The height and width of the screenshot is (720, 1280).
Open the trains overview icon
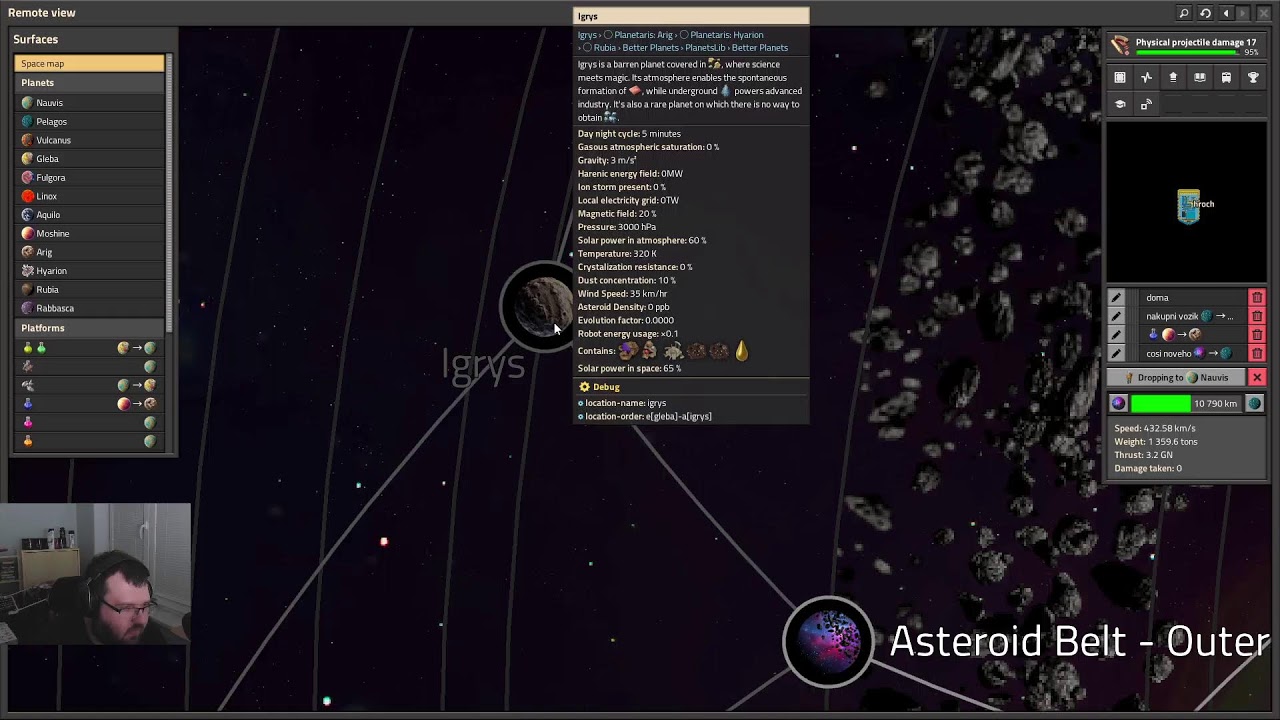pos(1226,77)
